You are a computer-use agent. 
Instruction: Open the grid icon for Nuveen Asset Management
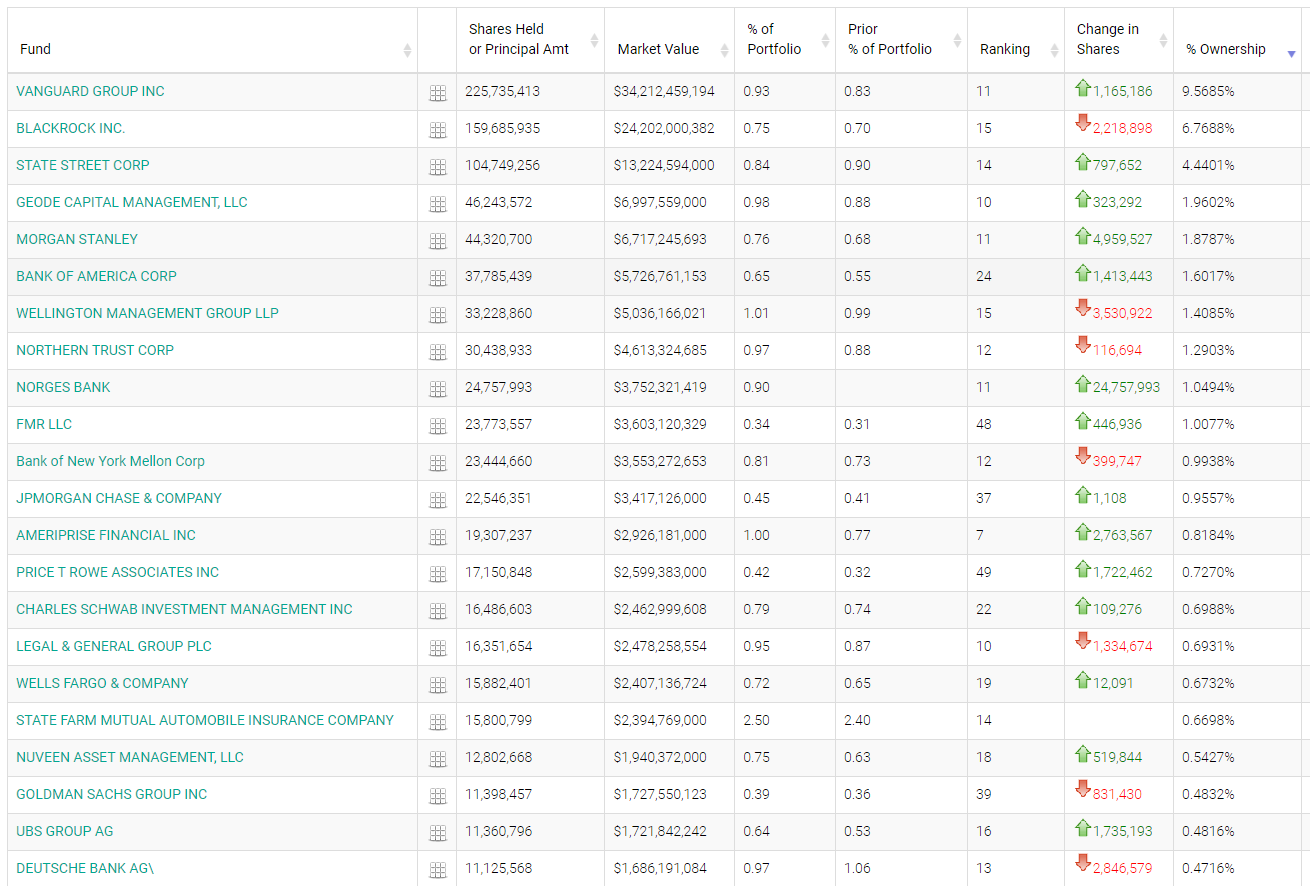437,759
